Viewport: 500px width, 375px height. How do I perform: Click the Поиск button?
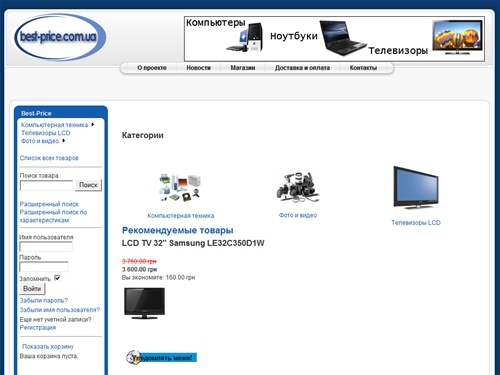(88, 185)
